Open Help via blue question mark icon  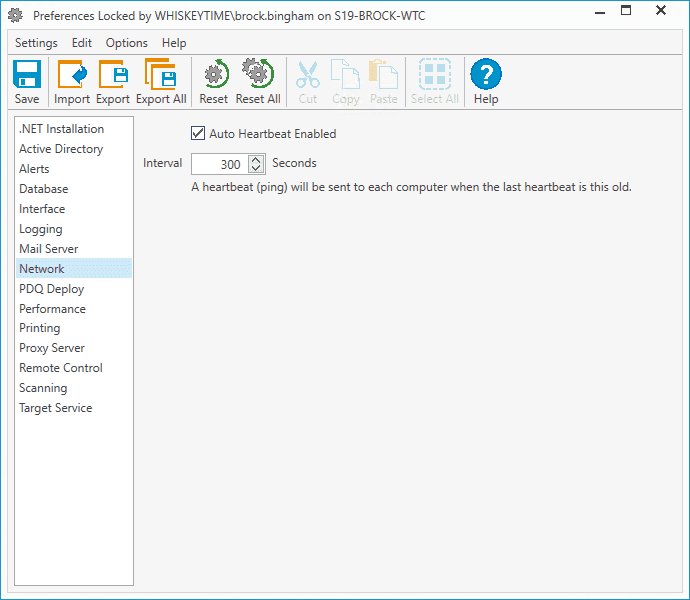(486, 74)
